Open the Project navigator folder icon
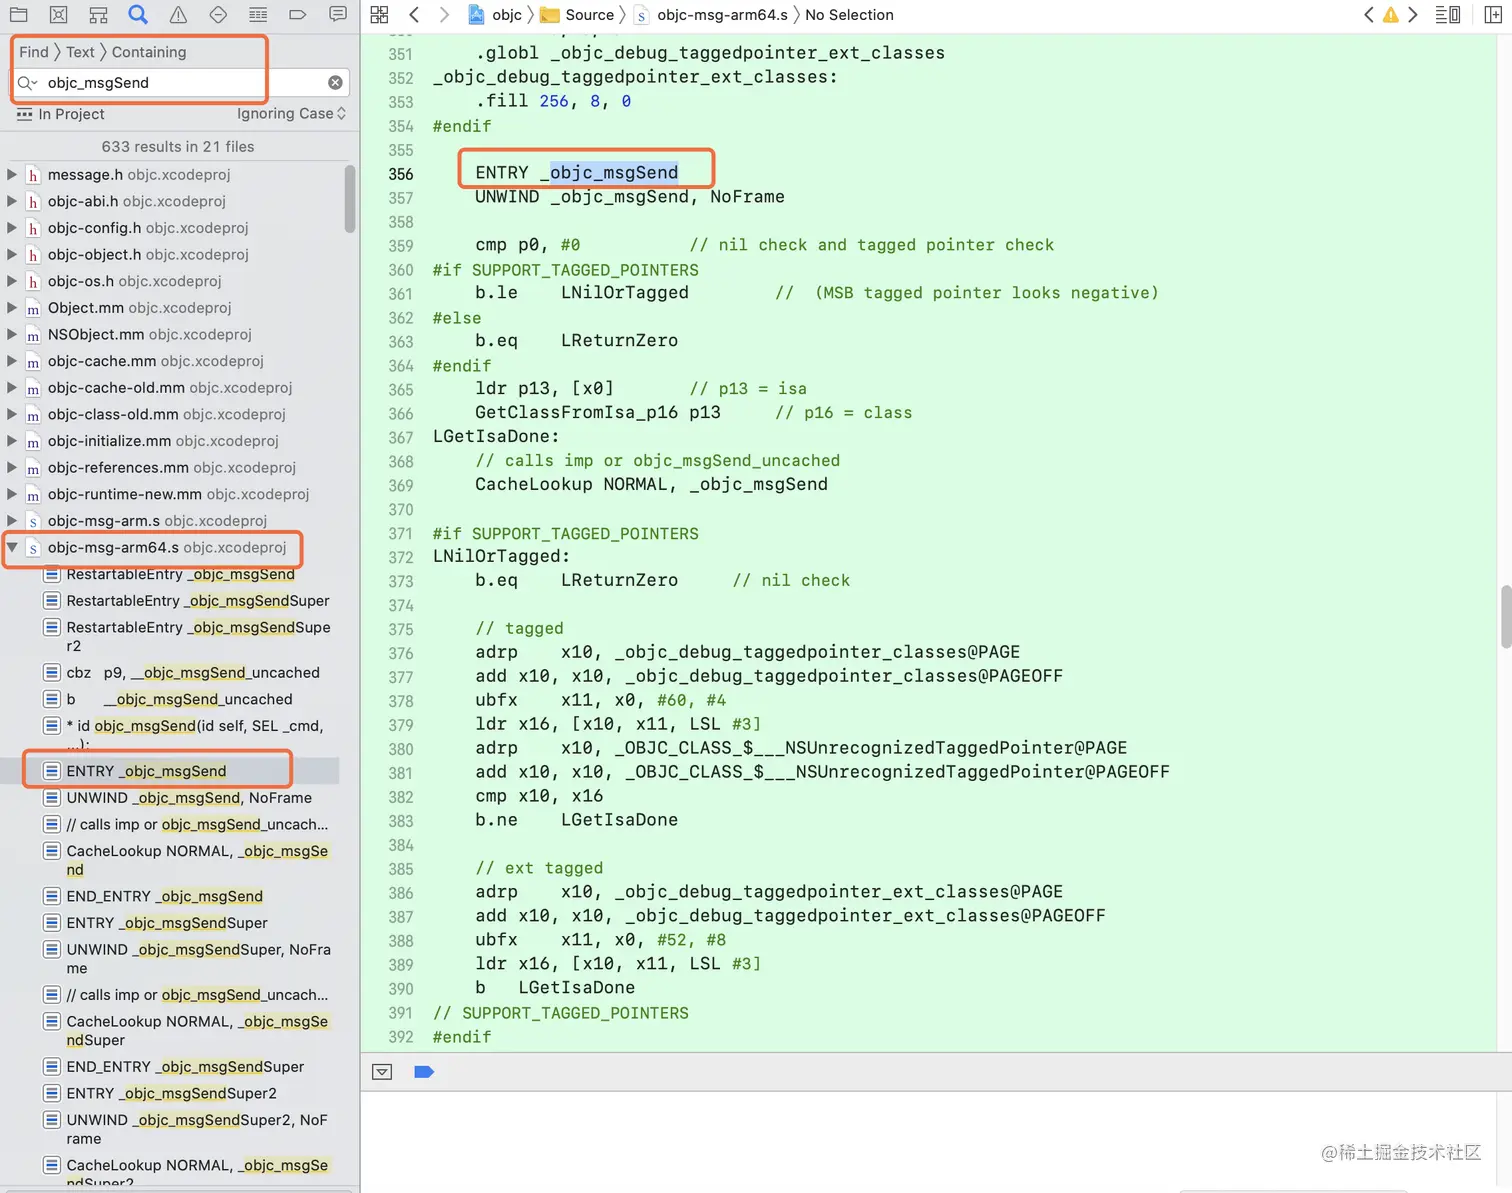 coord(19,15)
